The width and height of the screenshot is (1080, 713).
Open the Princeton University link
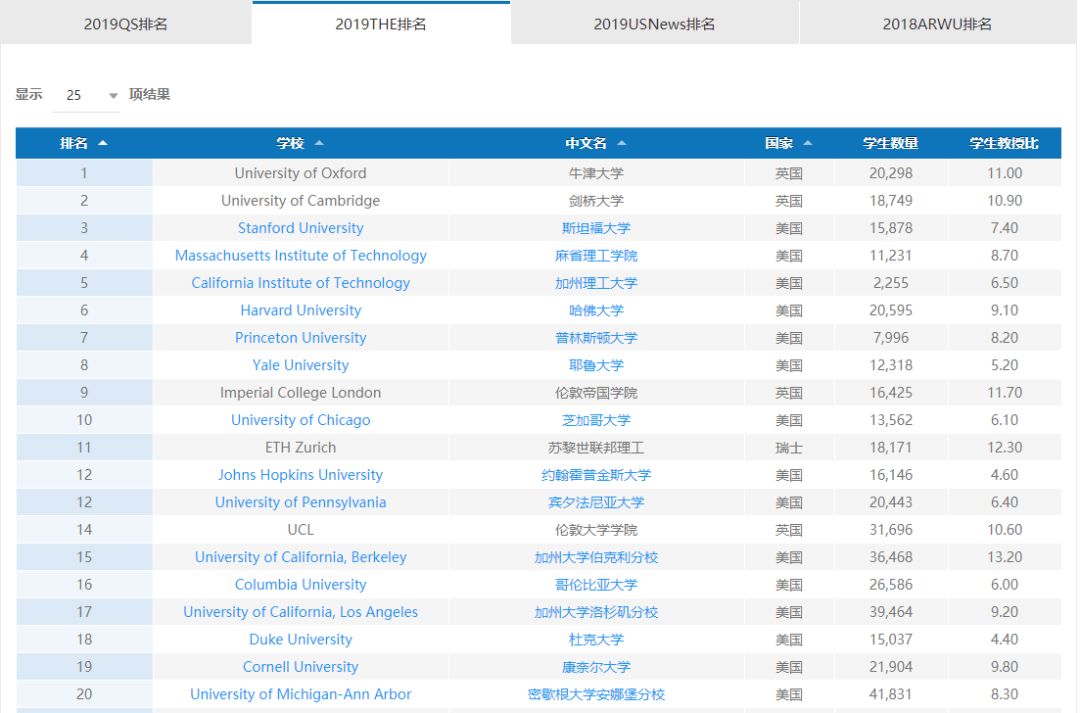click(x=300, y=338)
